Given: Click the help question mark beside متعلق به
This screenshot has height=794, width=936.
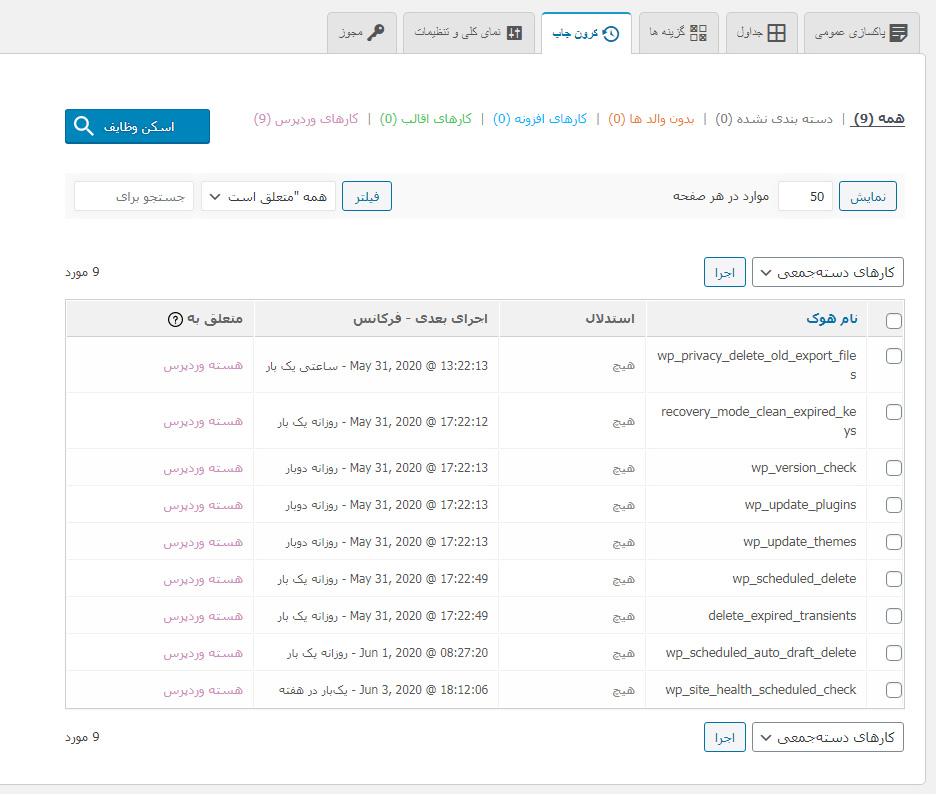Looking at the screenshot, I should pyautogui.click(x=175, y=319).
